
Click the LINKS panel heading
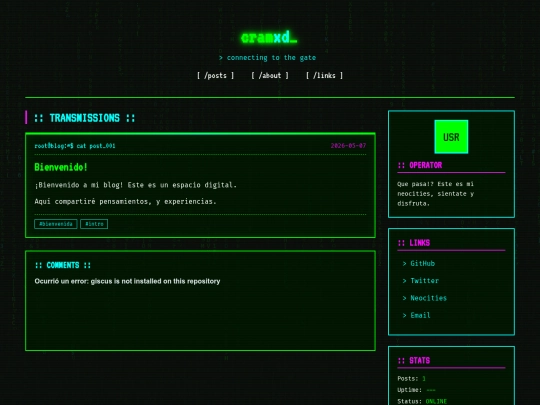414,243
